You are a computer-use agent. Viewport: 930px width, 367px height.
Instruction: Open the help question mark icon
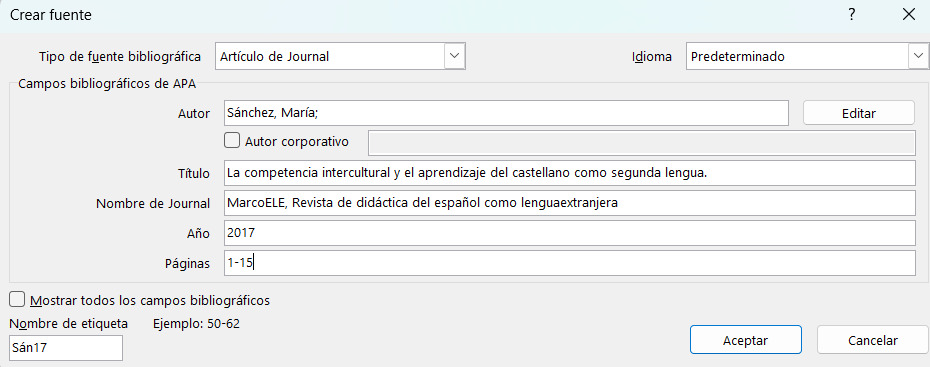[x=852, y=15]
